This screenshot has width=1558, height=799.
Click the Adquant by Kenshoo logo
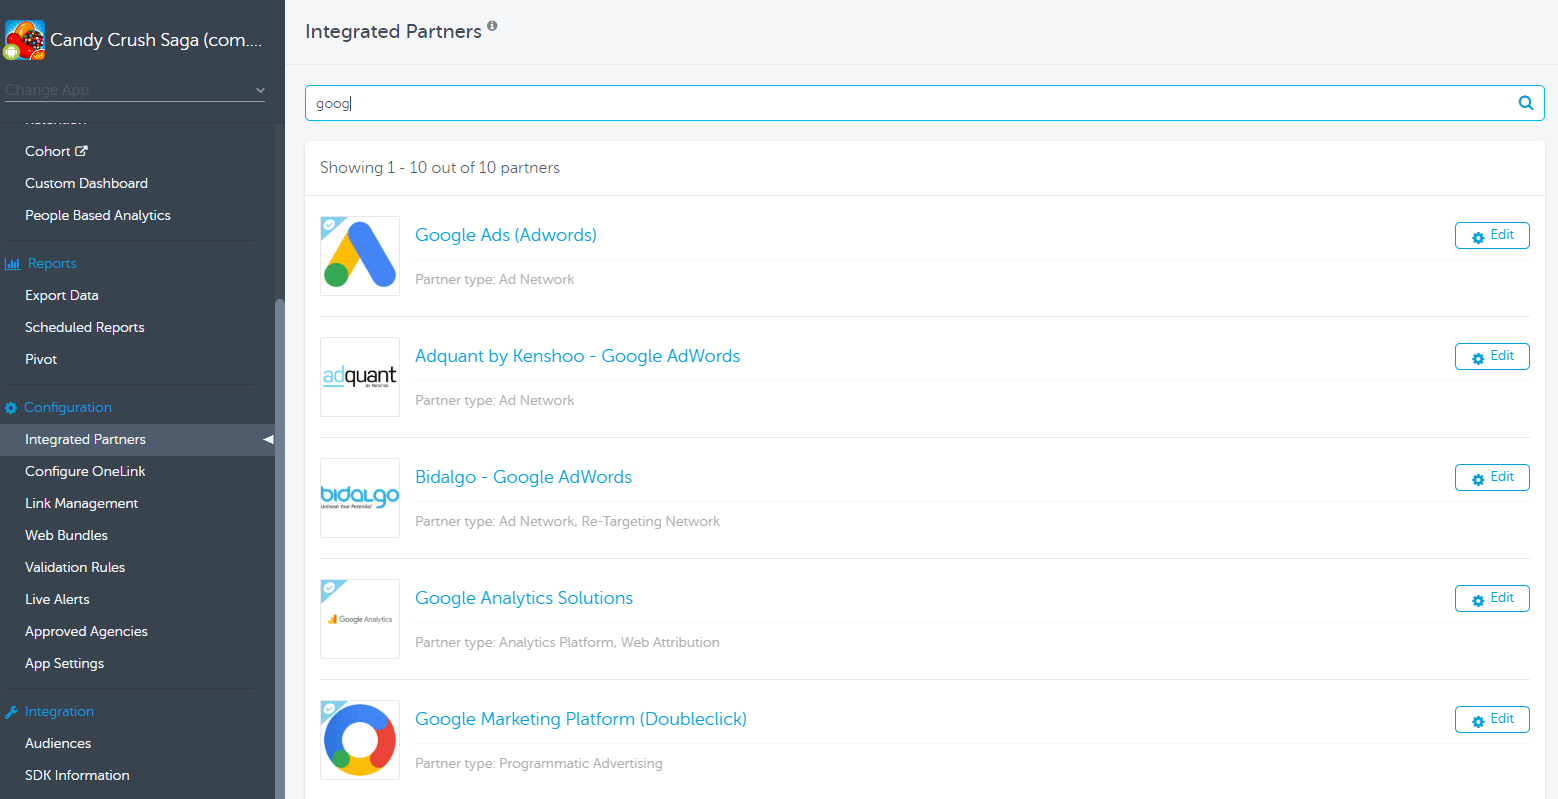point(360,377)
